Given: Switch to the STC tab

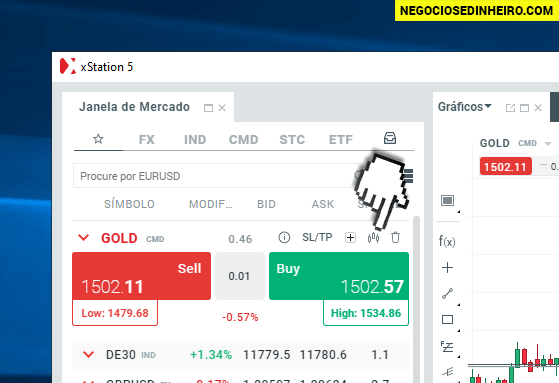Looking at the screenshot, I should click(x=292, y=139).
